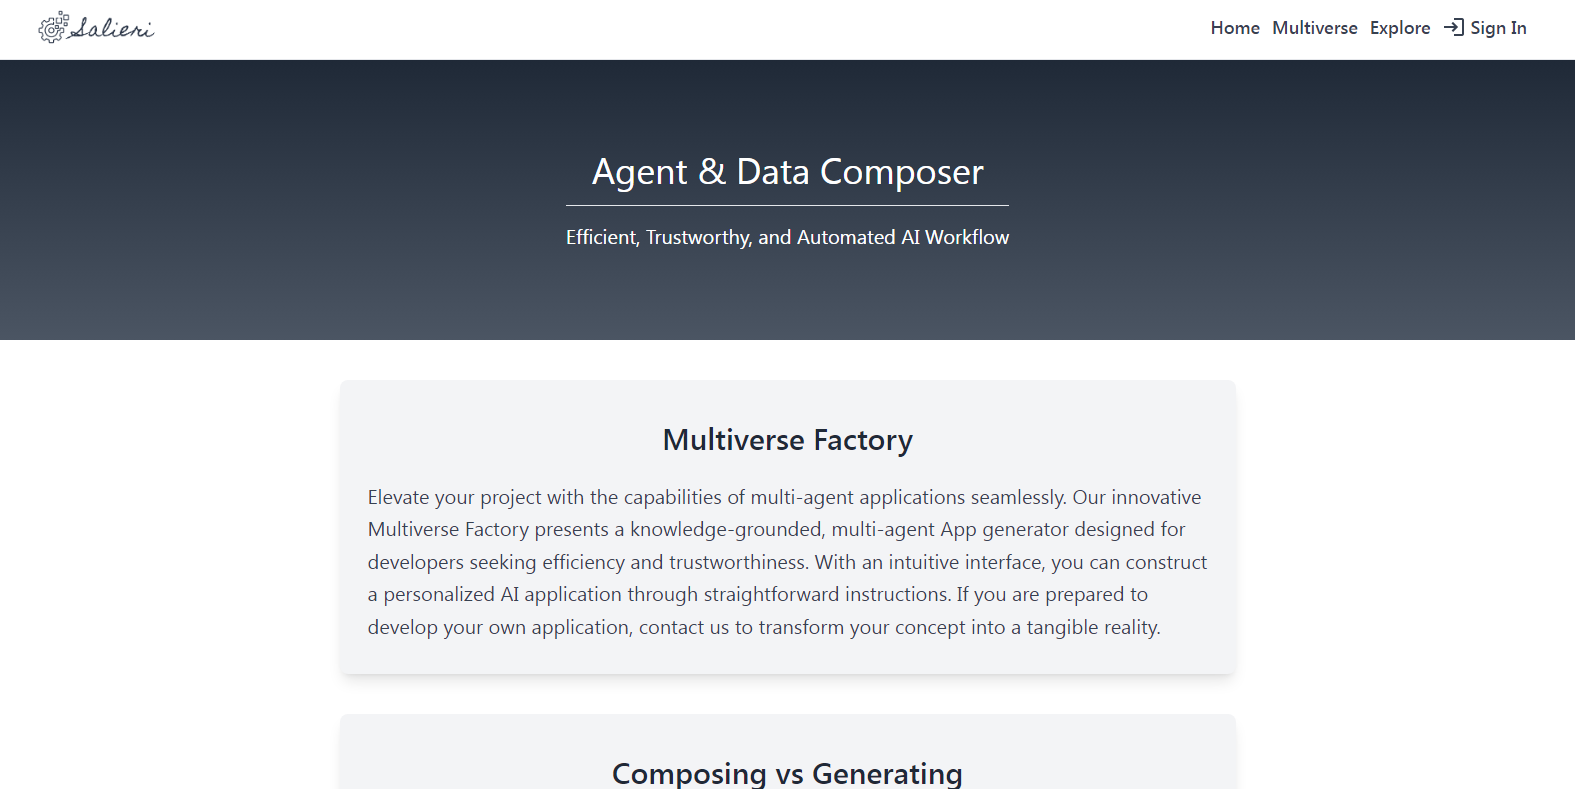The image size is (1575, 789).
Task: Click the Salieri cursive logo text
Action: (x=112, y=29)
